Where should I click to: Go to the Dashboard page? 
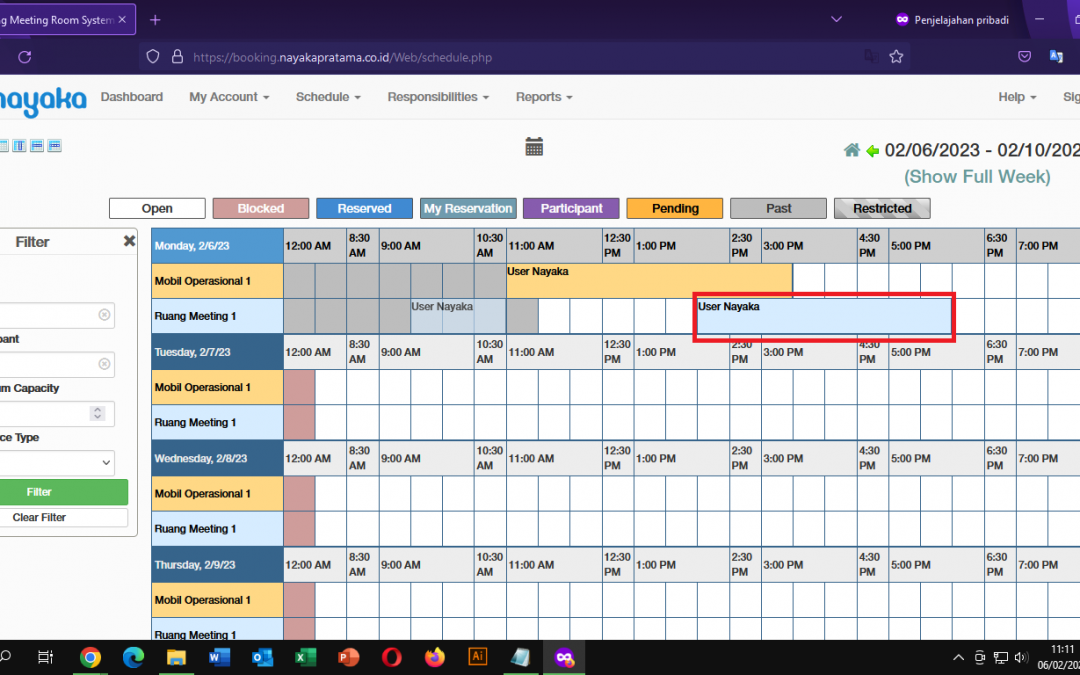131,97
